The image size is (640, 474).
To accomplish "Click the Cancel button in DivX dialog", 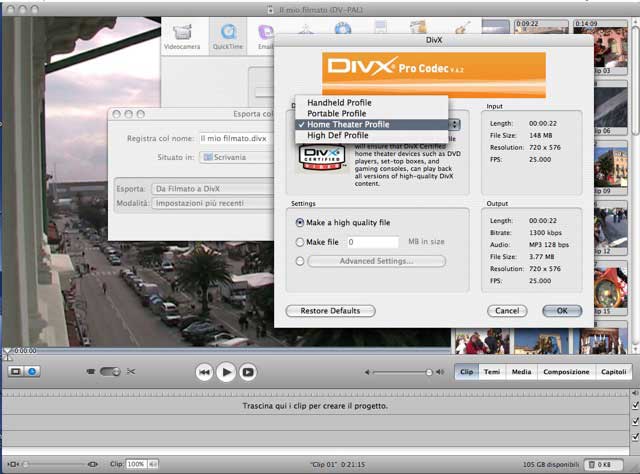I will [507, 311].
